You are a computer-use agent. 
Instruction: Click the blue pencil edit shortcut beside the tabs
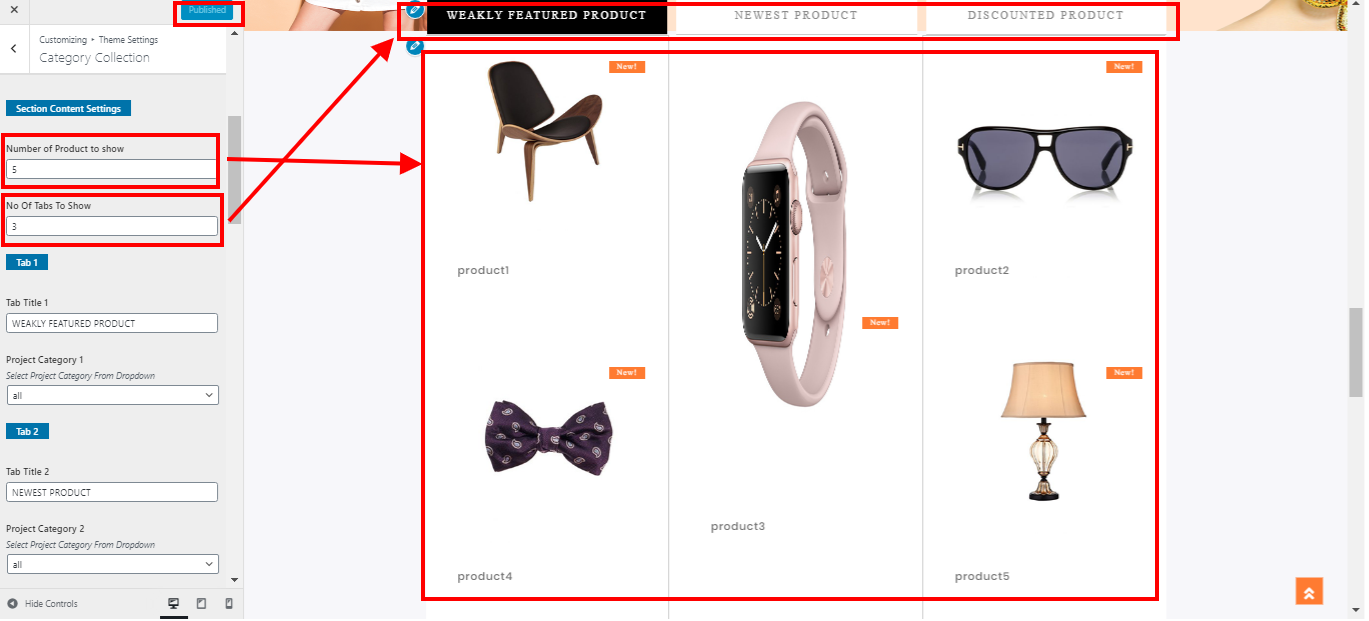(x=416, y=10)
